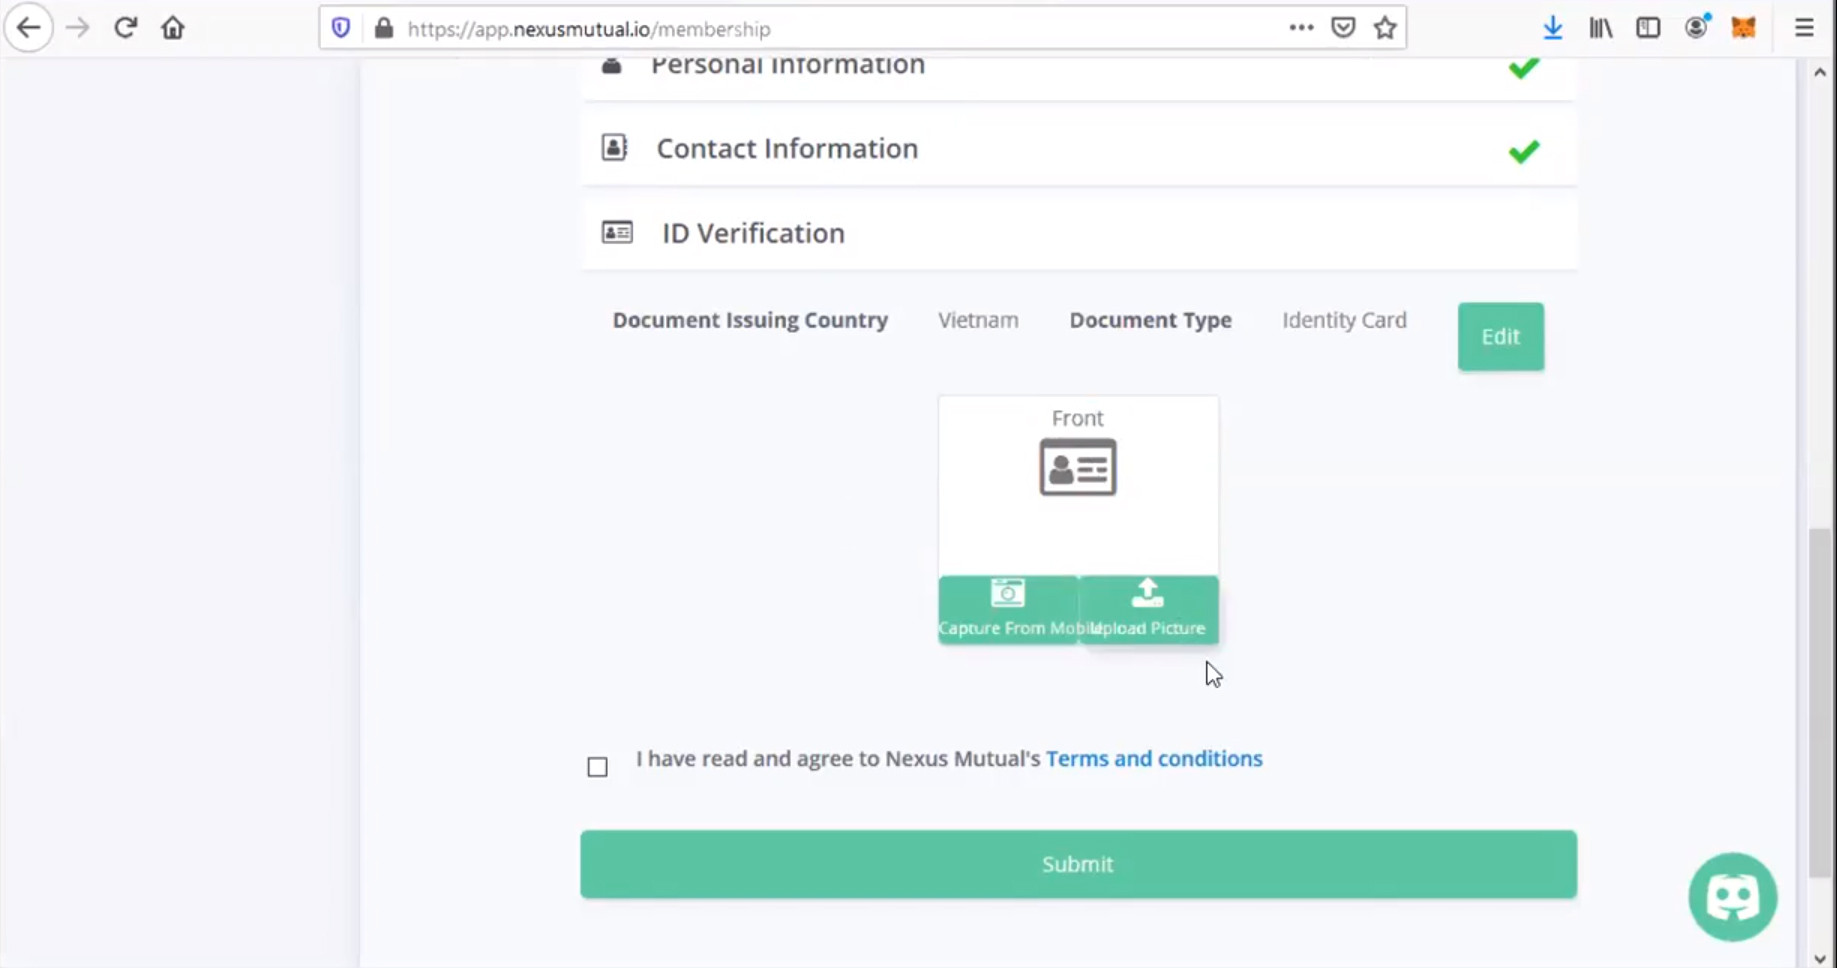Screen dimensions: 1837x968
Task: Click the Vietnam country value
Action: pyautogui.click(x=978, y=320)
